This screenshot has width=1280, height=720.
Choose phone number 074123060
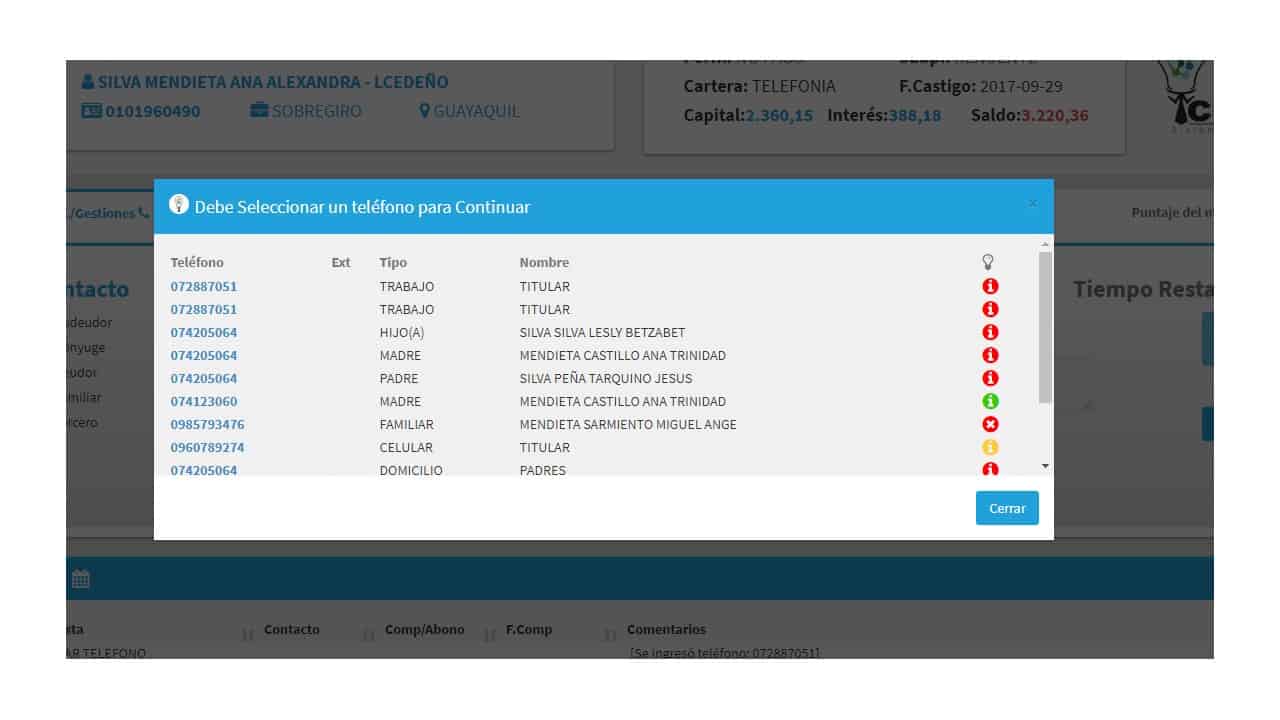(204, 401)
